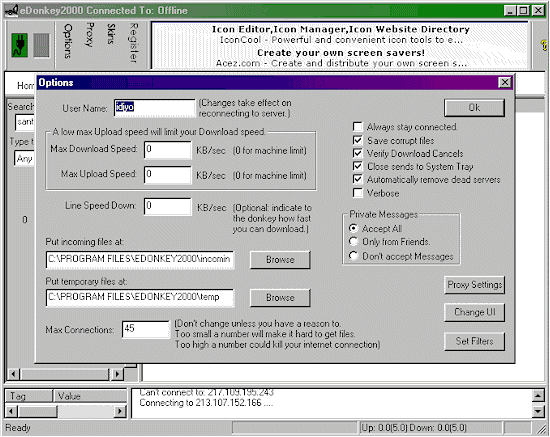The width and height of the screenshot is (550, 437).
Task: Click left arrow of search panel scrollbar
Action: pos(13,374)
